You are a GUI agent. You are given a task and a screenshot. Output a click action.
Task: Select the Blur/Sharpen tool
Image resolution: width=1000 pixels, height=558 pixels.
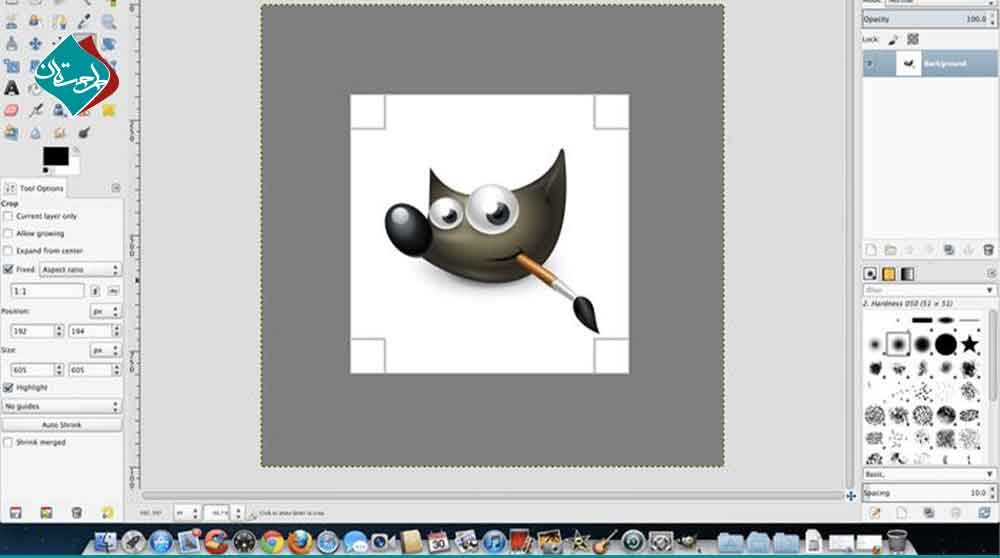click(x=35, y=133)
